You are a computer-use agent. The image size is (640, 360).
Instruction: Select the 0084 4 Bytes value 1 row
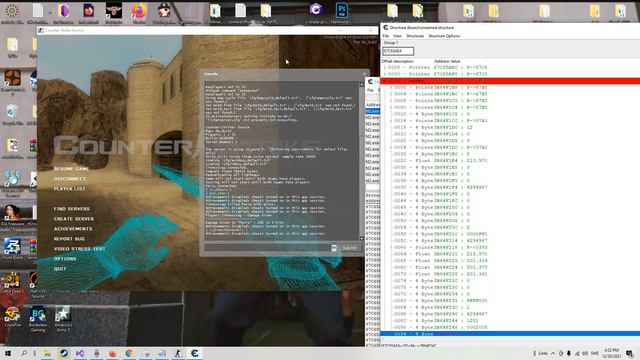[439, 307]
